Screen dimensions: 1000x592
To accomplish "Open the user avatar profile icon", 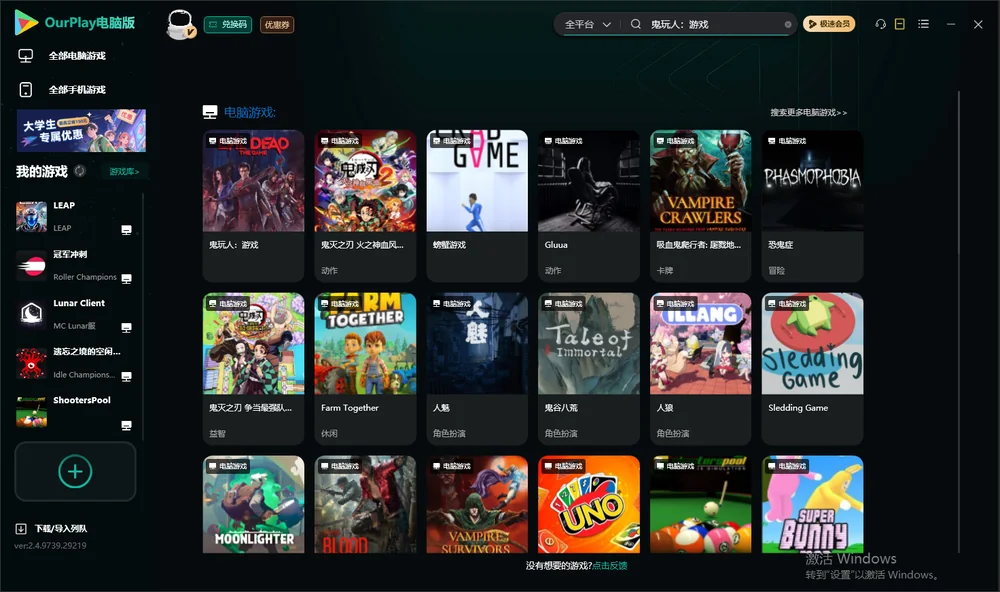I will click(x=180, y=25).
